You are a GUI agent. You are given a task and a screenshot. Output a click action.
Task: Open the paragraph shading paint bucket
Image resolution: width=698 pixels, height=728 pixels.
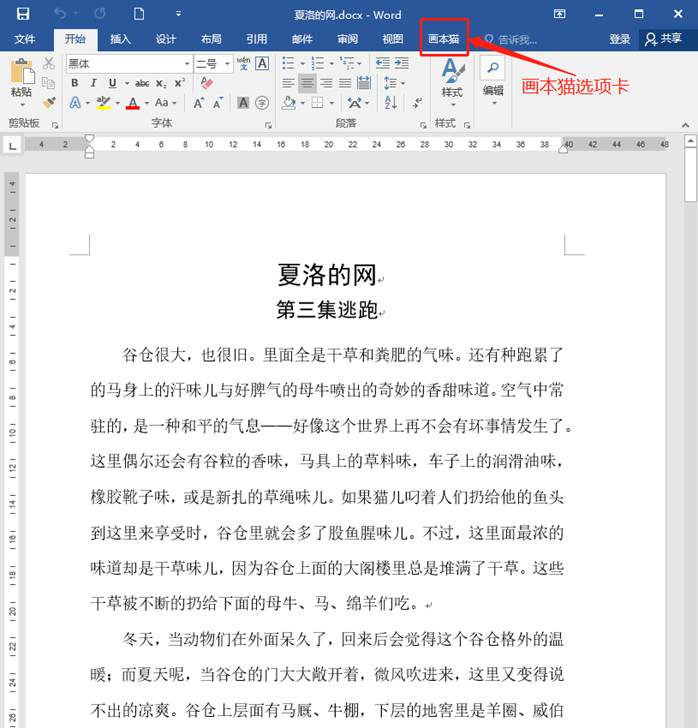[288, 103]
